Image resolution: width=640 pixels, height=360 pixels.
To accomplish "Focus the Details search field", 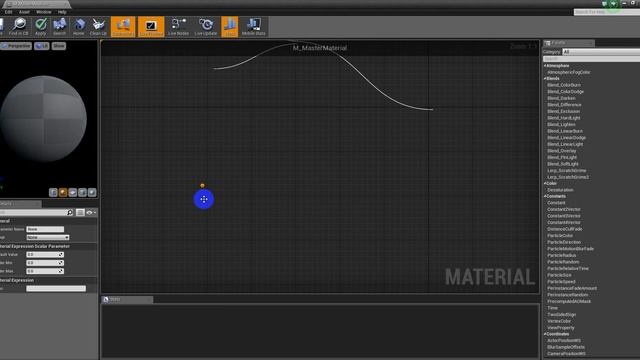I will (x=33, y=212).
